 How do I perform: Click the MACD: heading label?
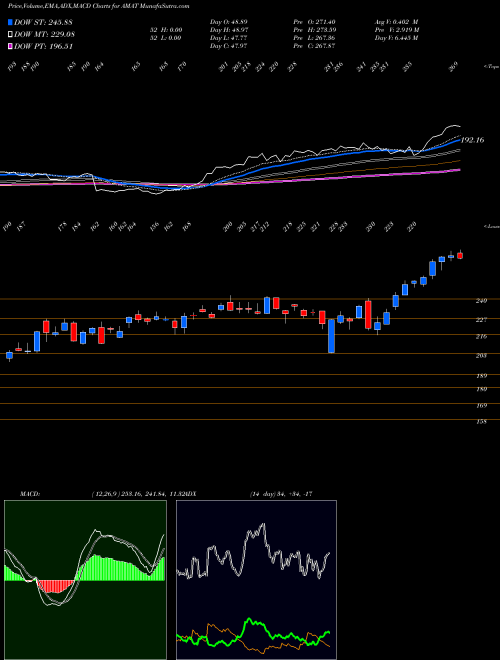[29, 494]
